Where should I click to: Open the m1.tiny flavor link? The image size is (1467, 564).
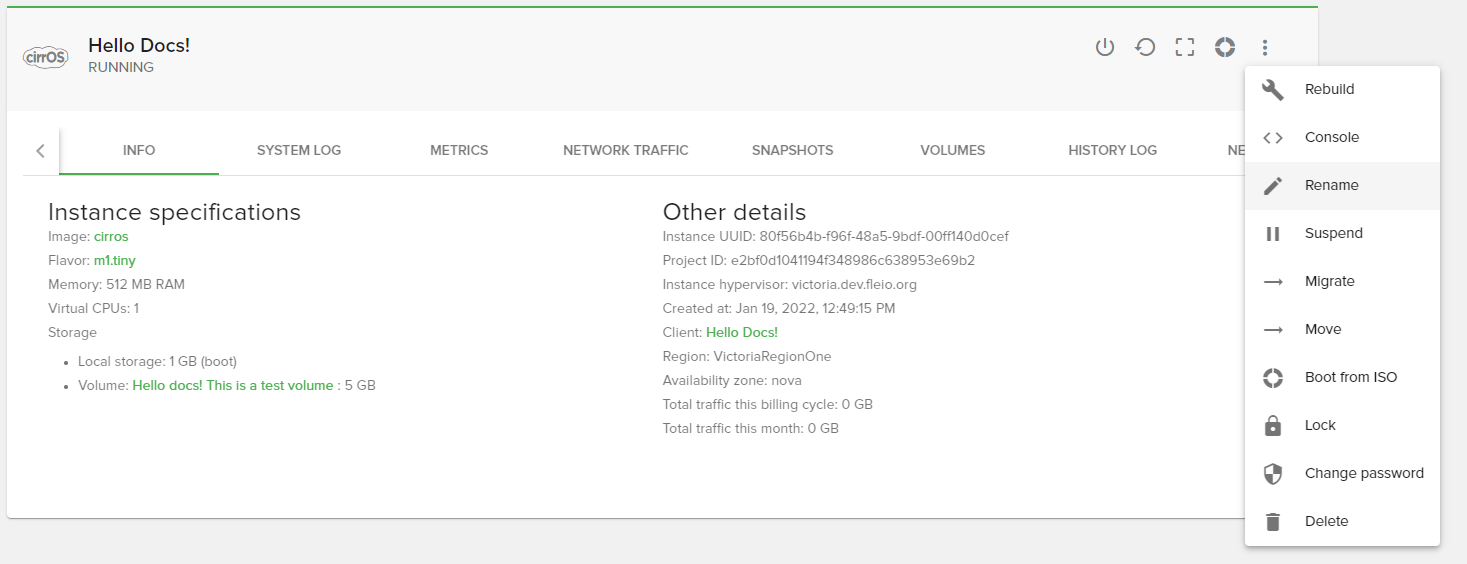(x=114, y=261)
